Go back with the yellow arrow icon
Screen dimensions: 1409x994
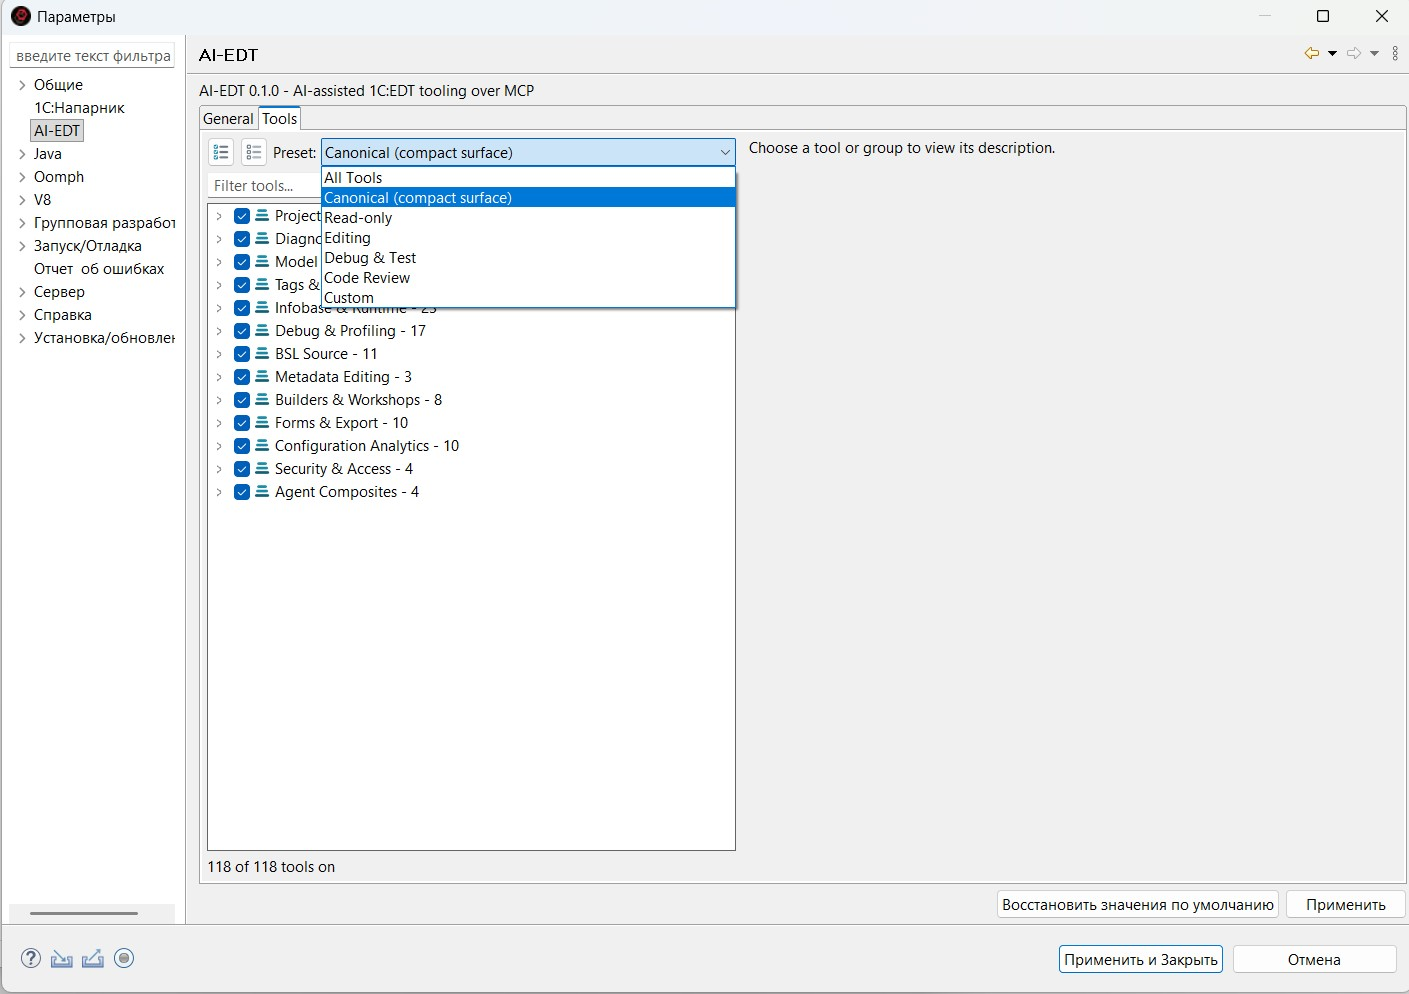(1312, 54)
